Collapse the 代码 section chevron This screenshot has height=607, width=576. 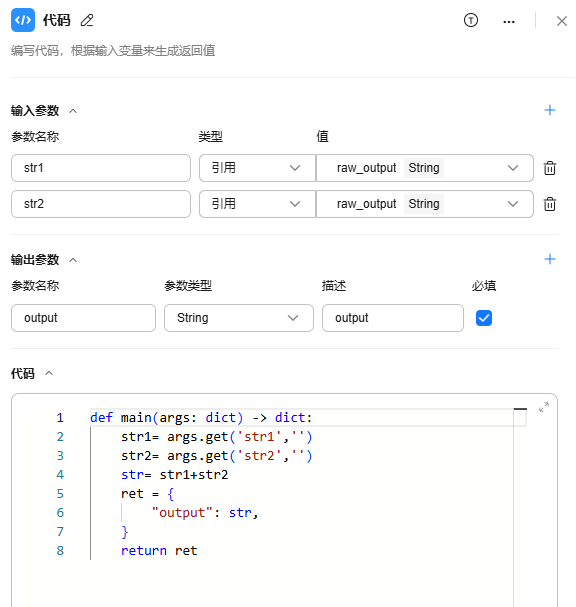(49, 374)
